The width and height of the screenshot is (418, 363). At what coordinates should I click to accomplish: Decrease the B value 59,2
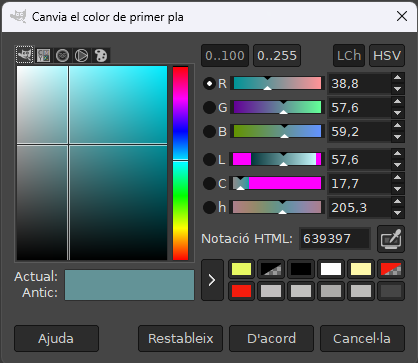click(397, 137)
